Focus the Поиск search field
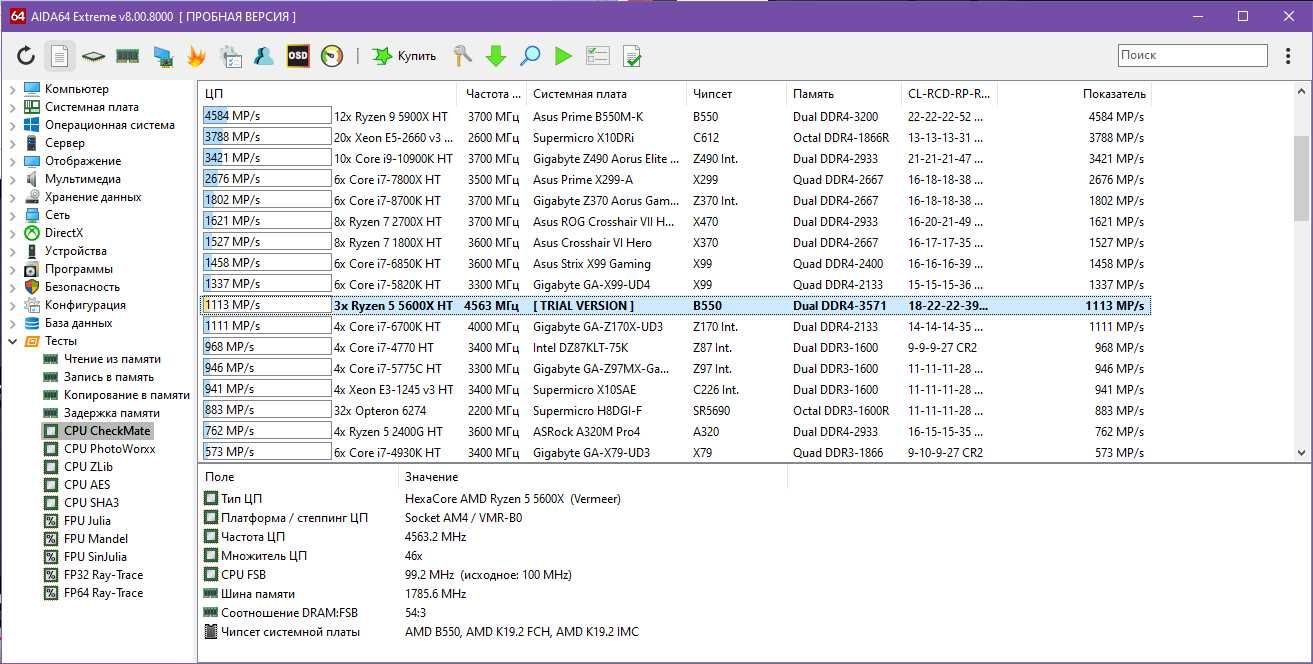1313x664 pixels. pos(1192,56)
